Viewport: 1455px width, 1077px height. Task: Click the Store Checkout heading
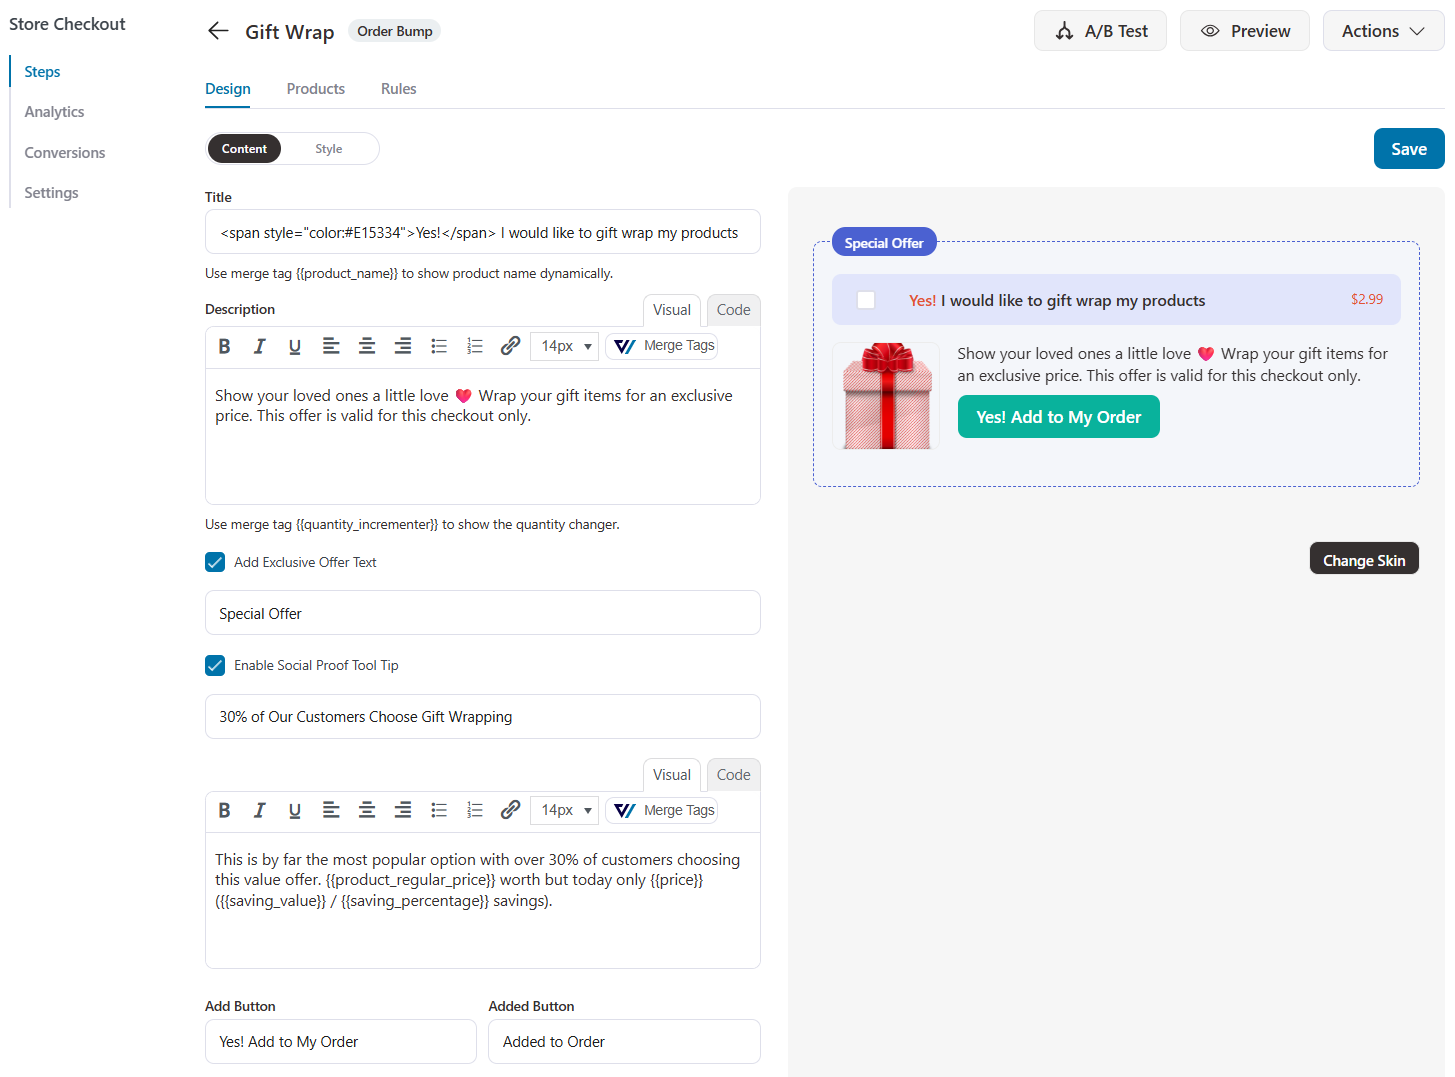tap(67, 24)
